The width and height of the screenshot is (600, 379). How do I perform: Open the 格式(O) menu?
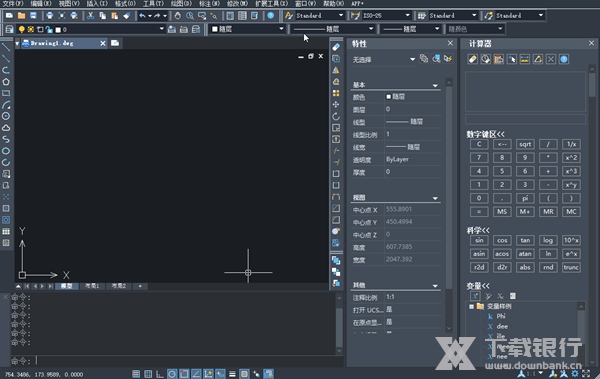125,3
